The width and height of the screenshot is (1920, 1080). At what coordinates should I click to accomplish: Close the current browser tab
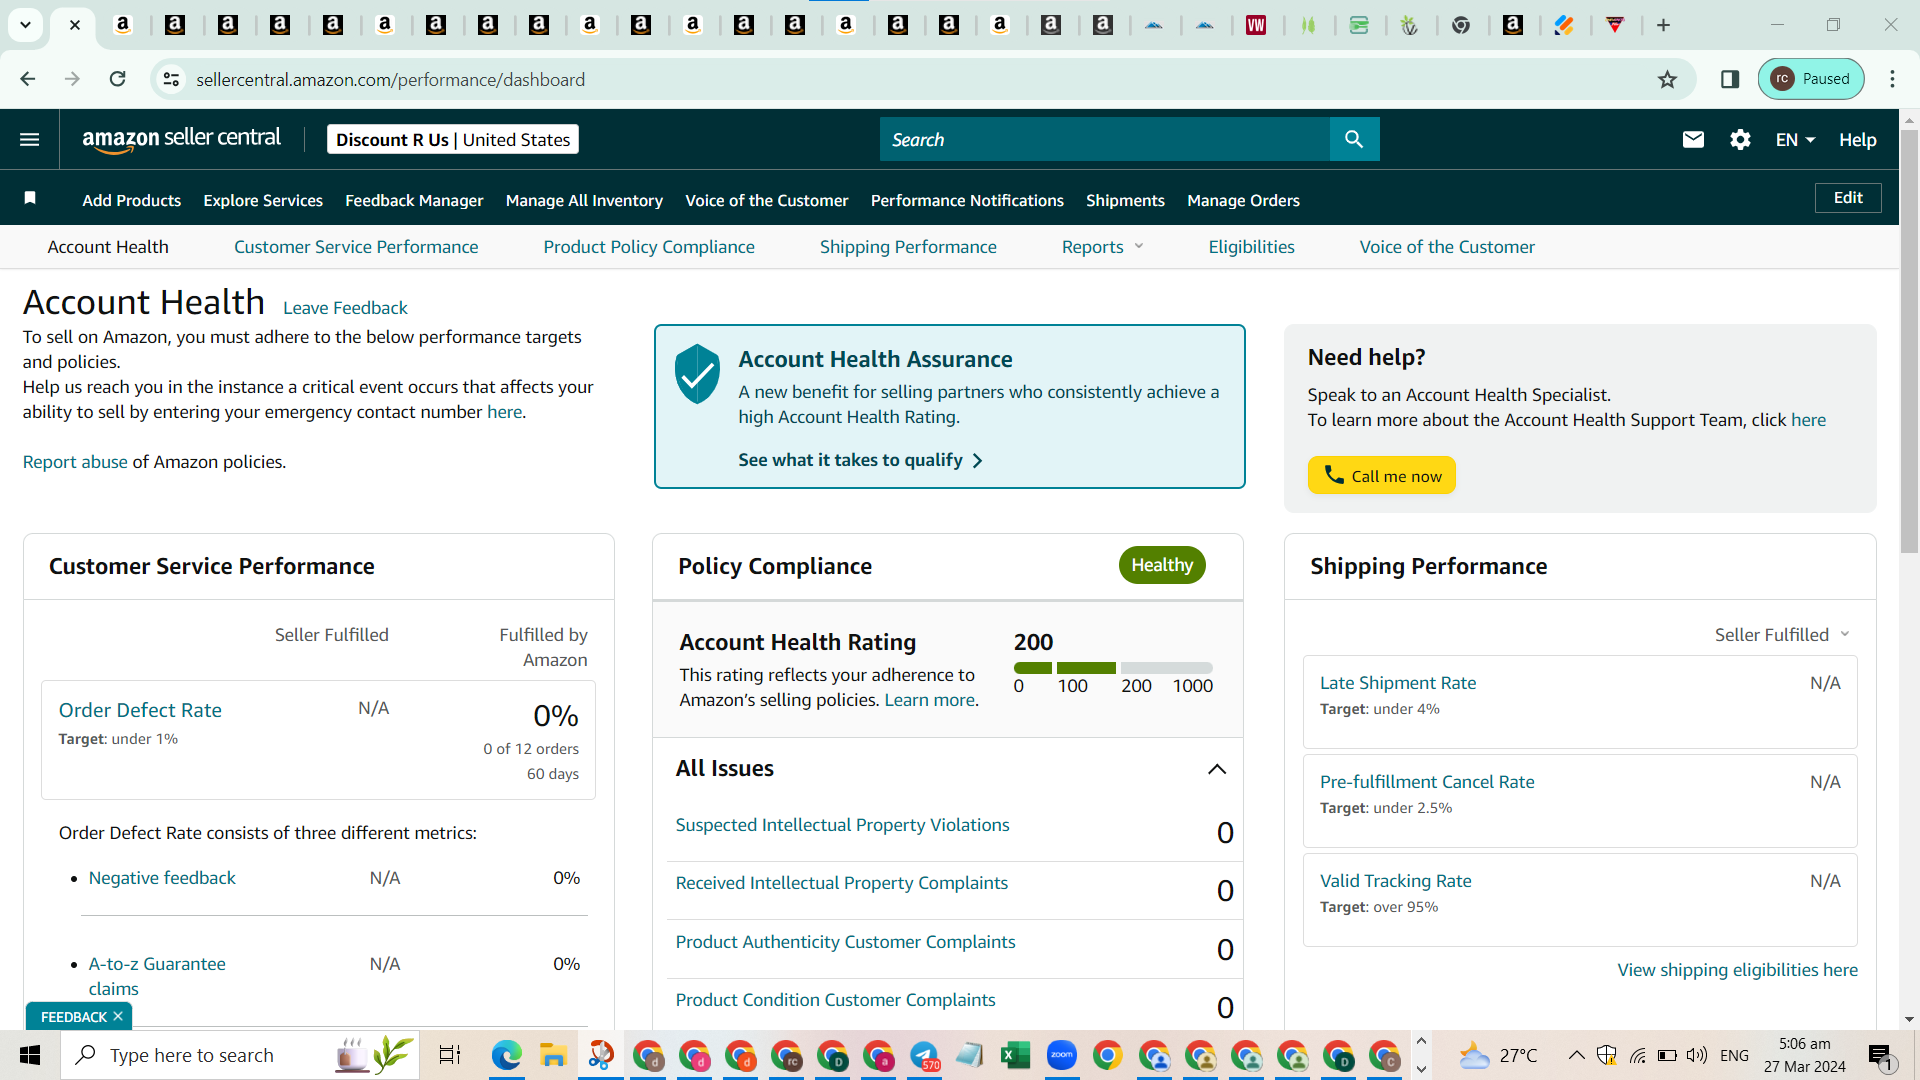pos(75,25)
